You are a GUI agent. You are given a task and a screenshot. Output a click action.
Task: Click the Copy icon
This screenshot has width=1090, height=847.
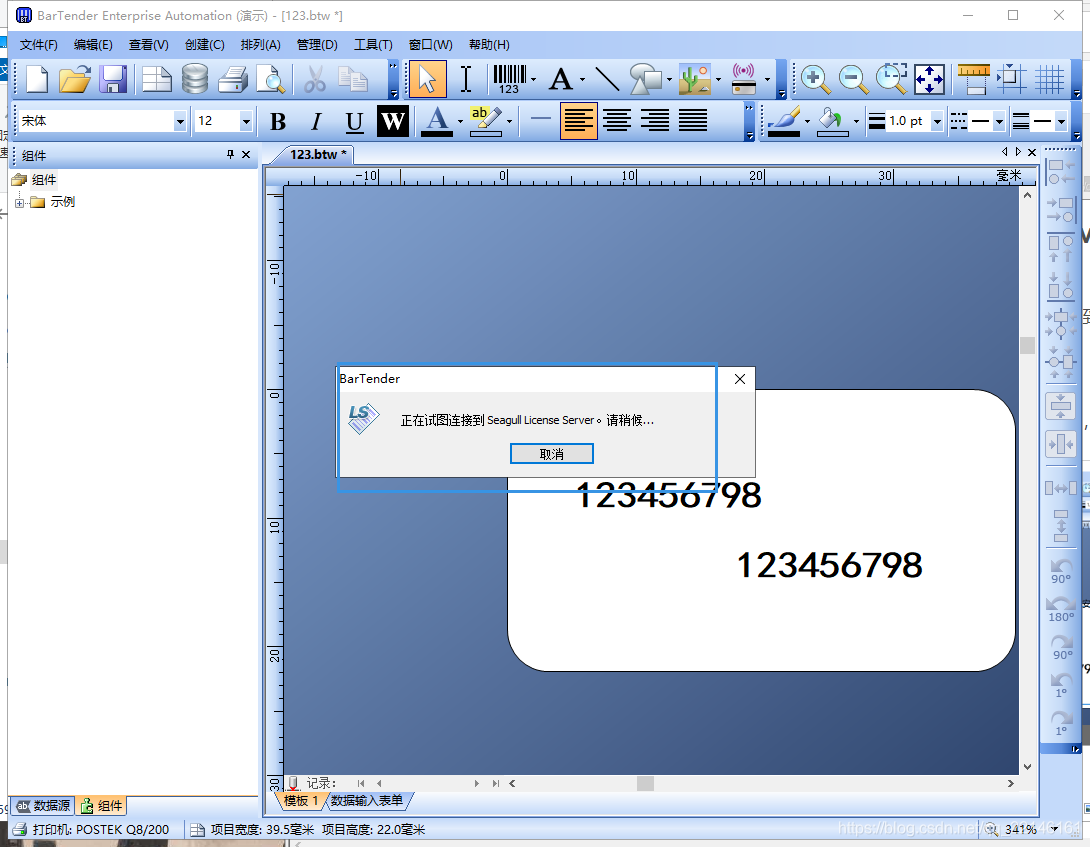click(x=353, y=79)
